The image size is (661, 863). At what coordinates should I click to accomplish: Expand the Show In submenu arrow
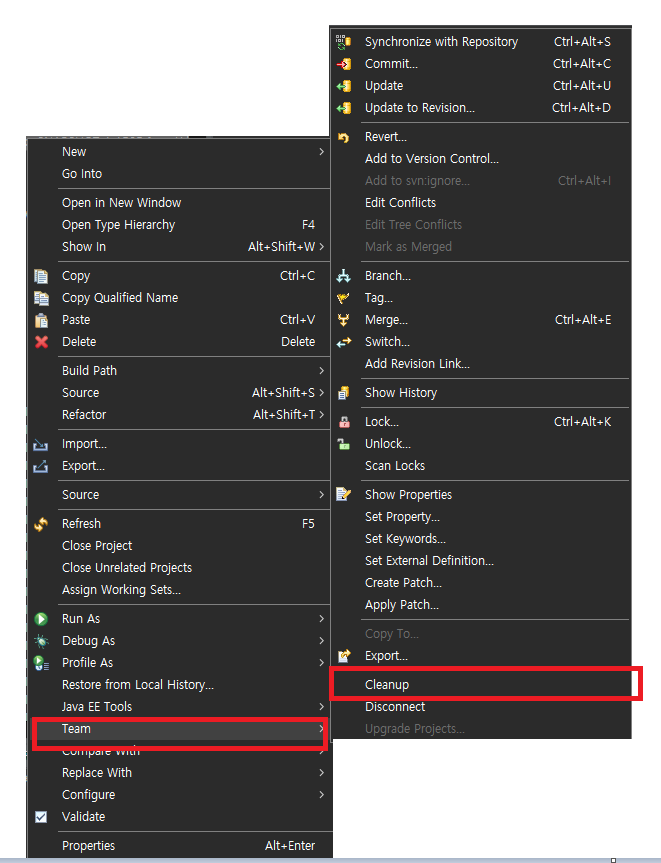321,247
